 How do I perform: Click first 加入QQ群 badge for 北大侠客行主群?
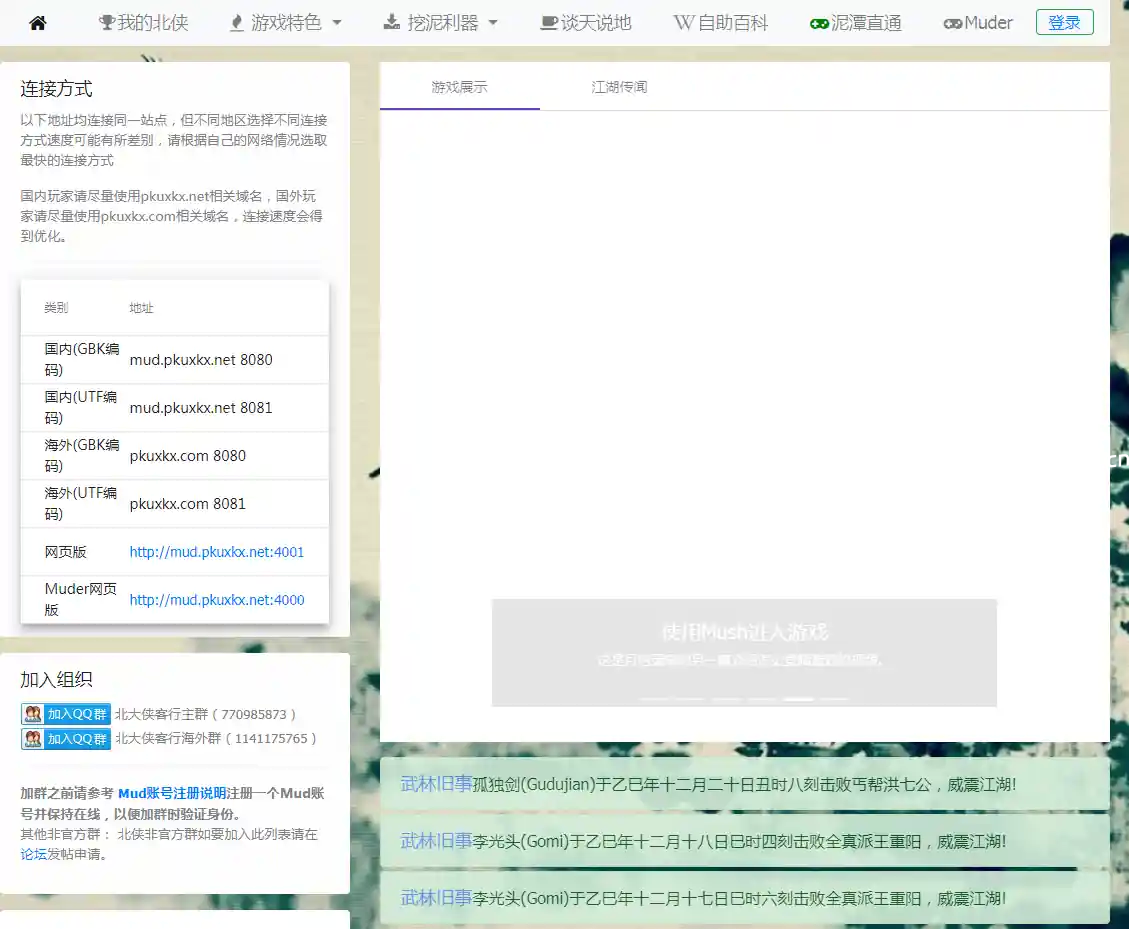pyautogui.click(x=66, y=714)
